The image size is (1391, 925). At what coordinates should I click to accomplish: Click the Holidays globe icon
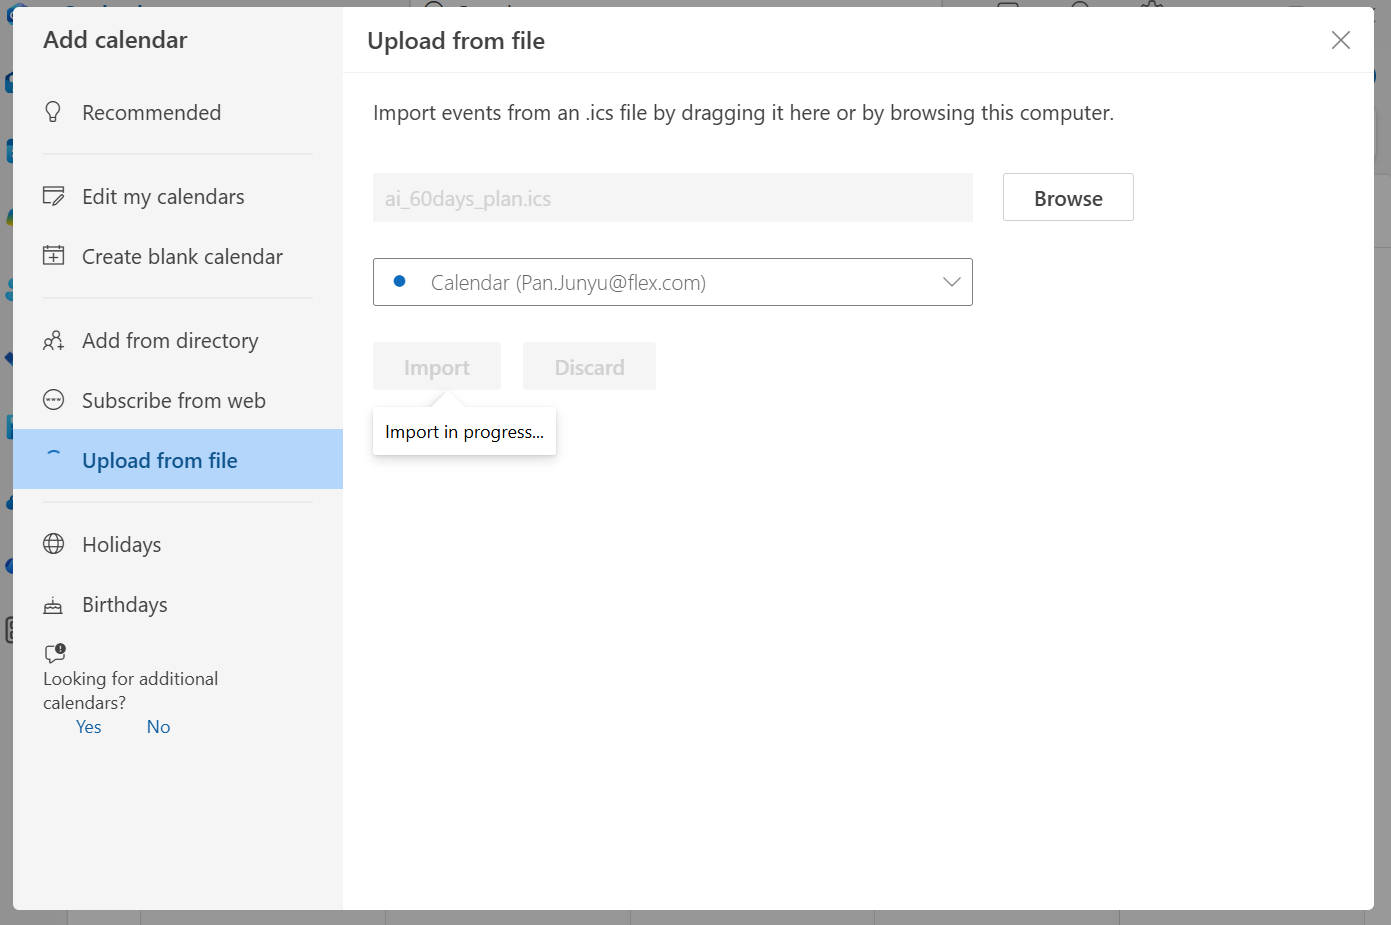(x=54, y=544)
